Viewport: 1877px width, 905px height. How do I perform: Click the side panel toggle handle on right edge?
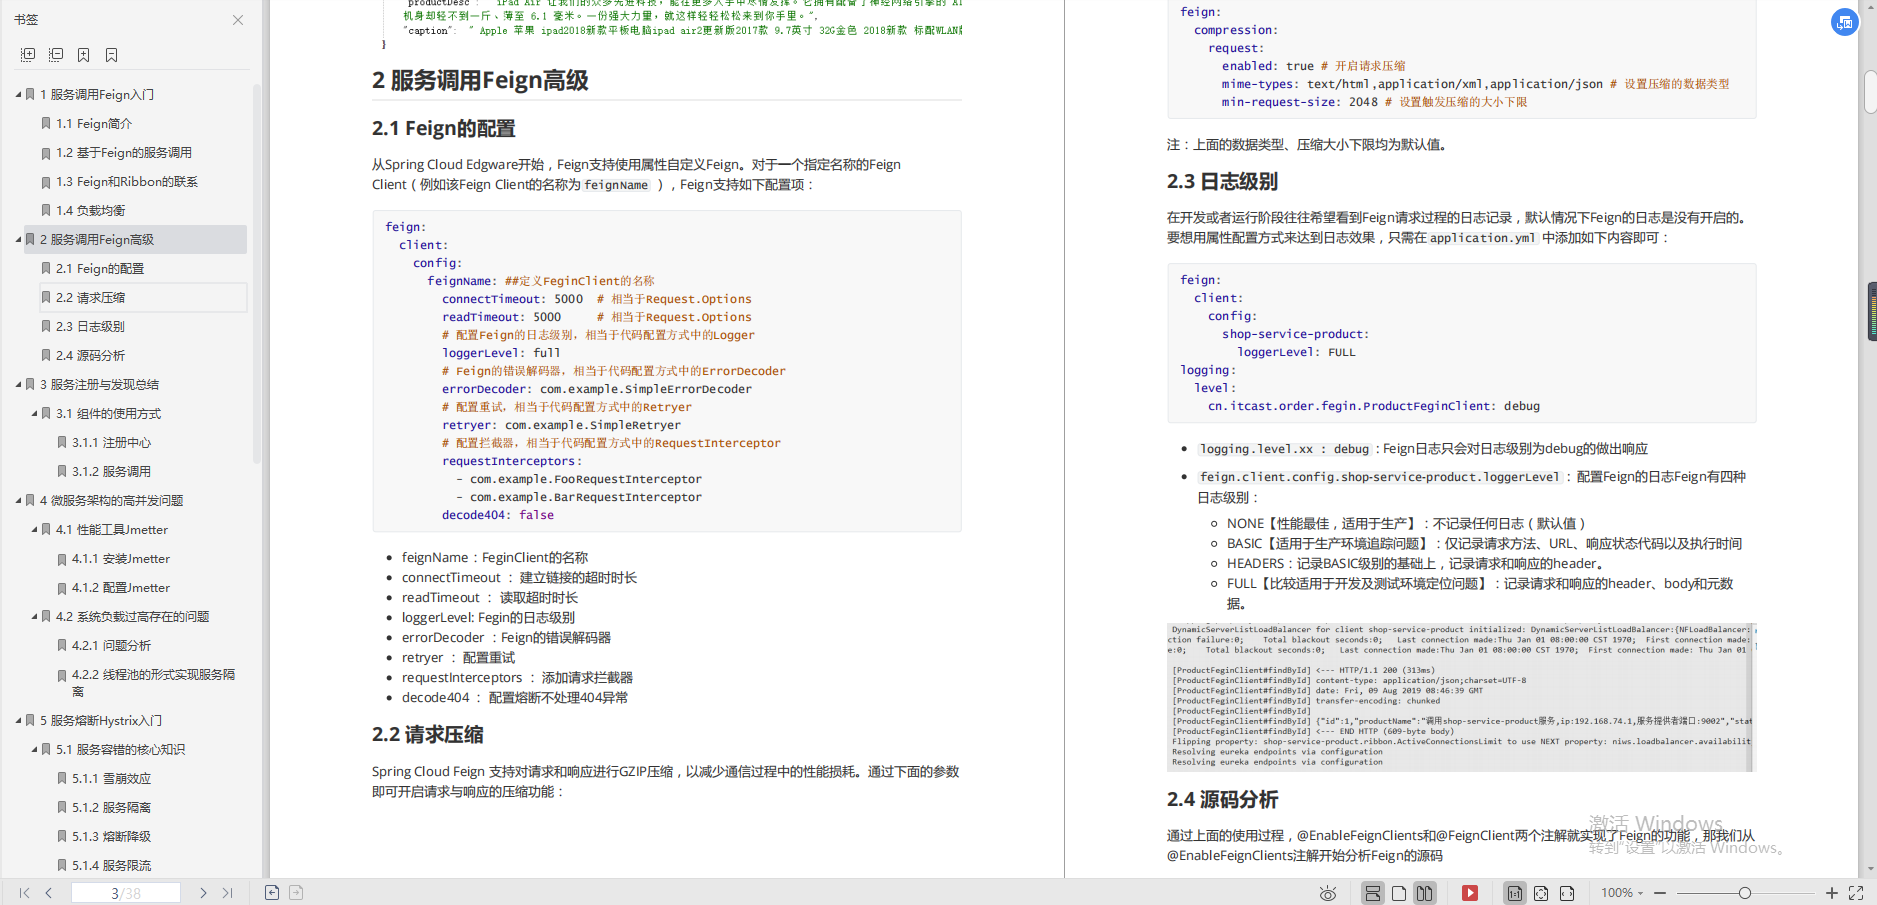[x=1872, y=312]
